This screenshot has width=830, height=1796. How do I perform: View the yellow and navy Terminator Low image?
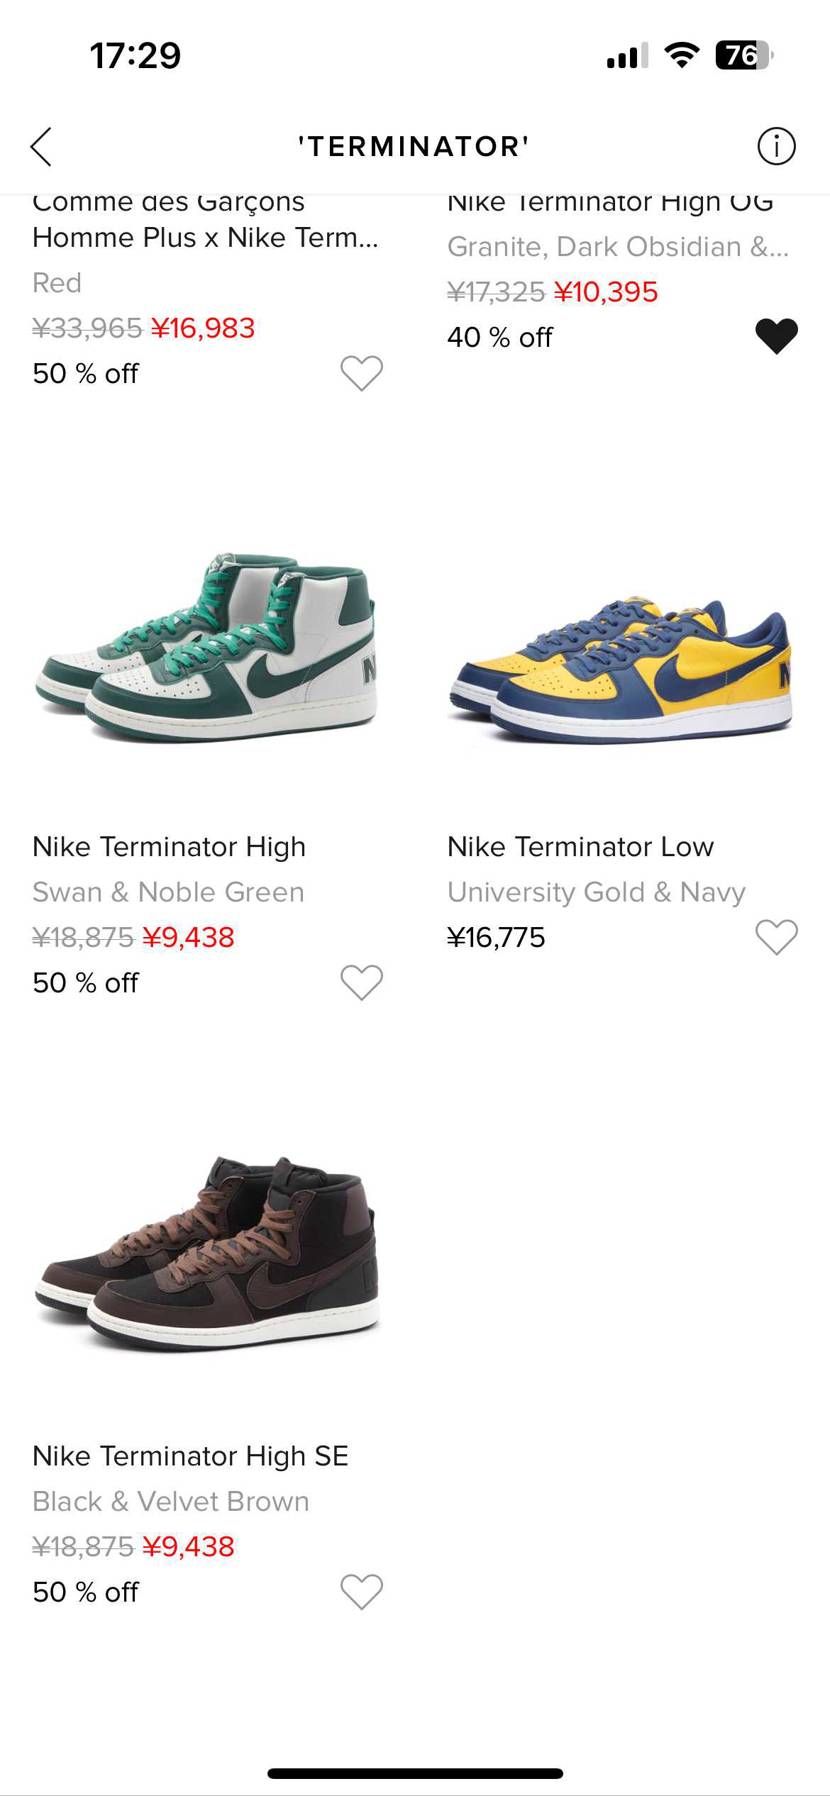(621, 668)
